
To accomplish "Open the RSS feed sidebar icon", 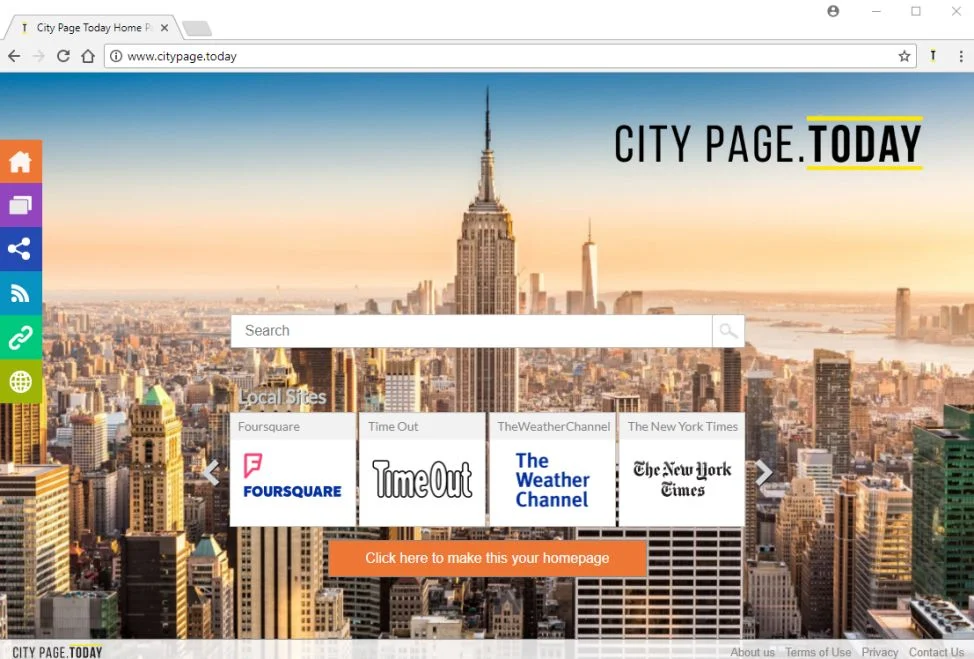I will point(20,293).
